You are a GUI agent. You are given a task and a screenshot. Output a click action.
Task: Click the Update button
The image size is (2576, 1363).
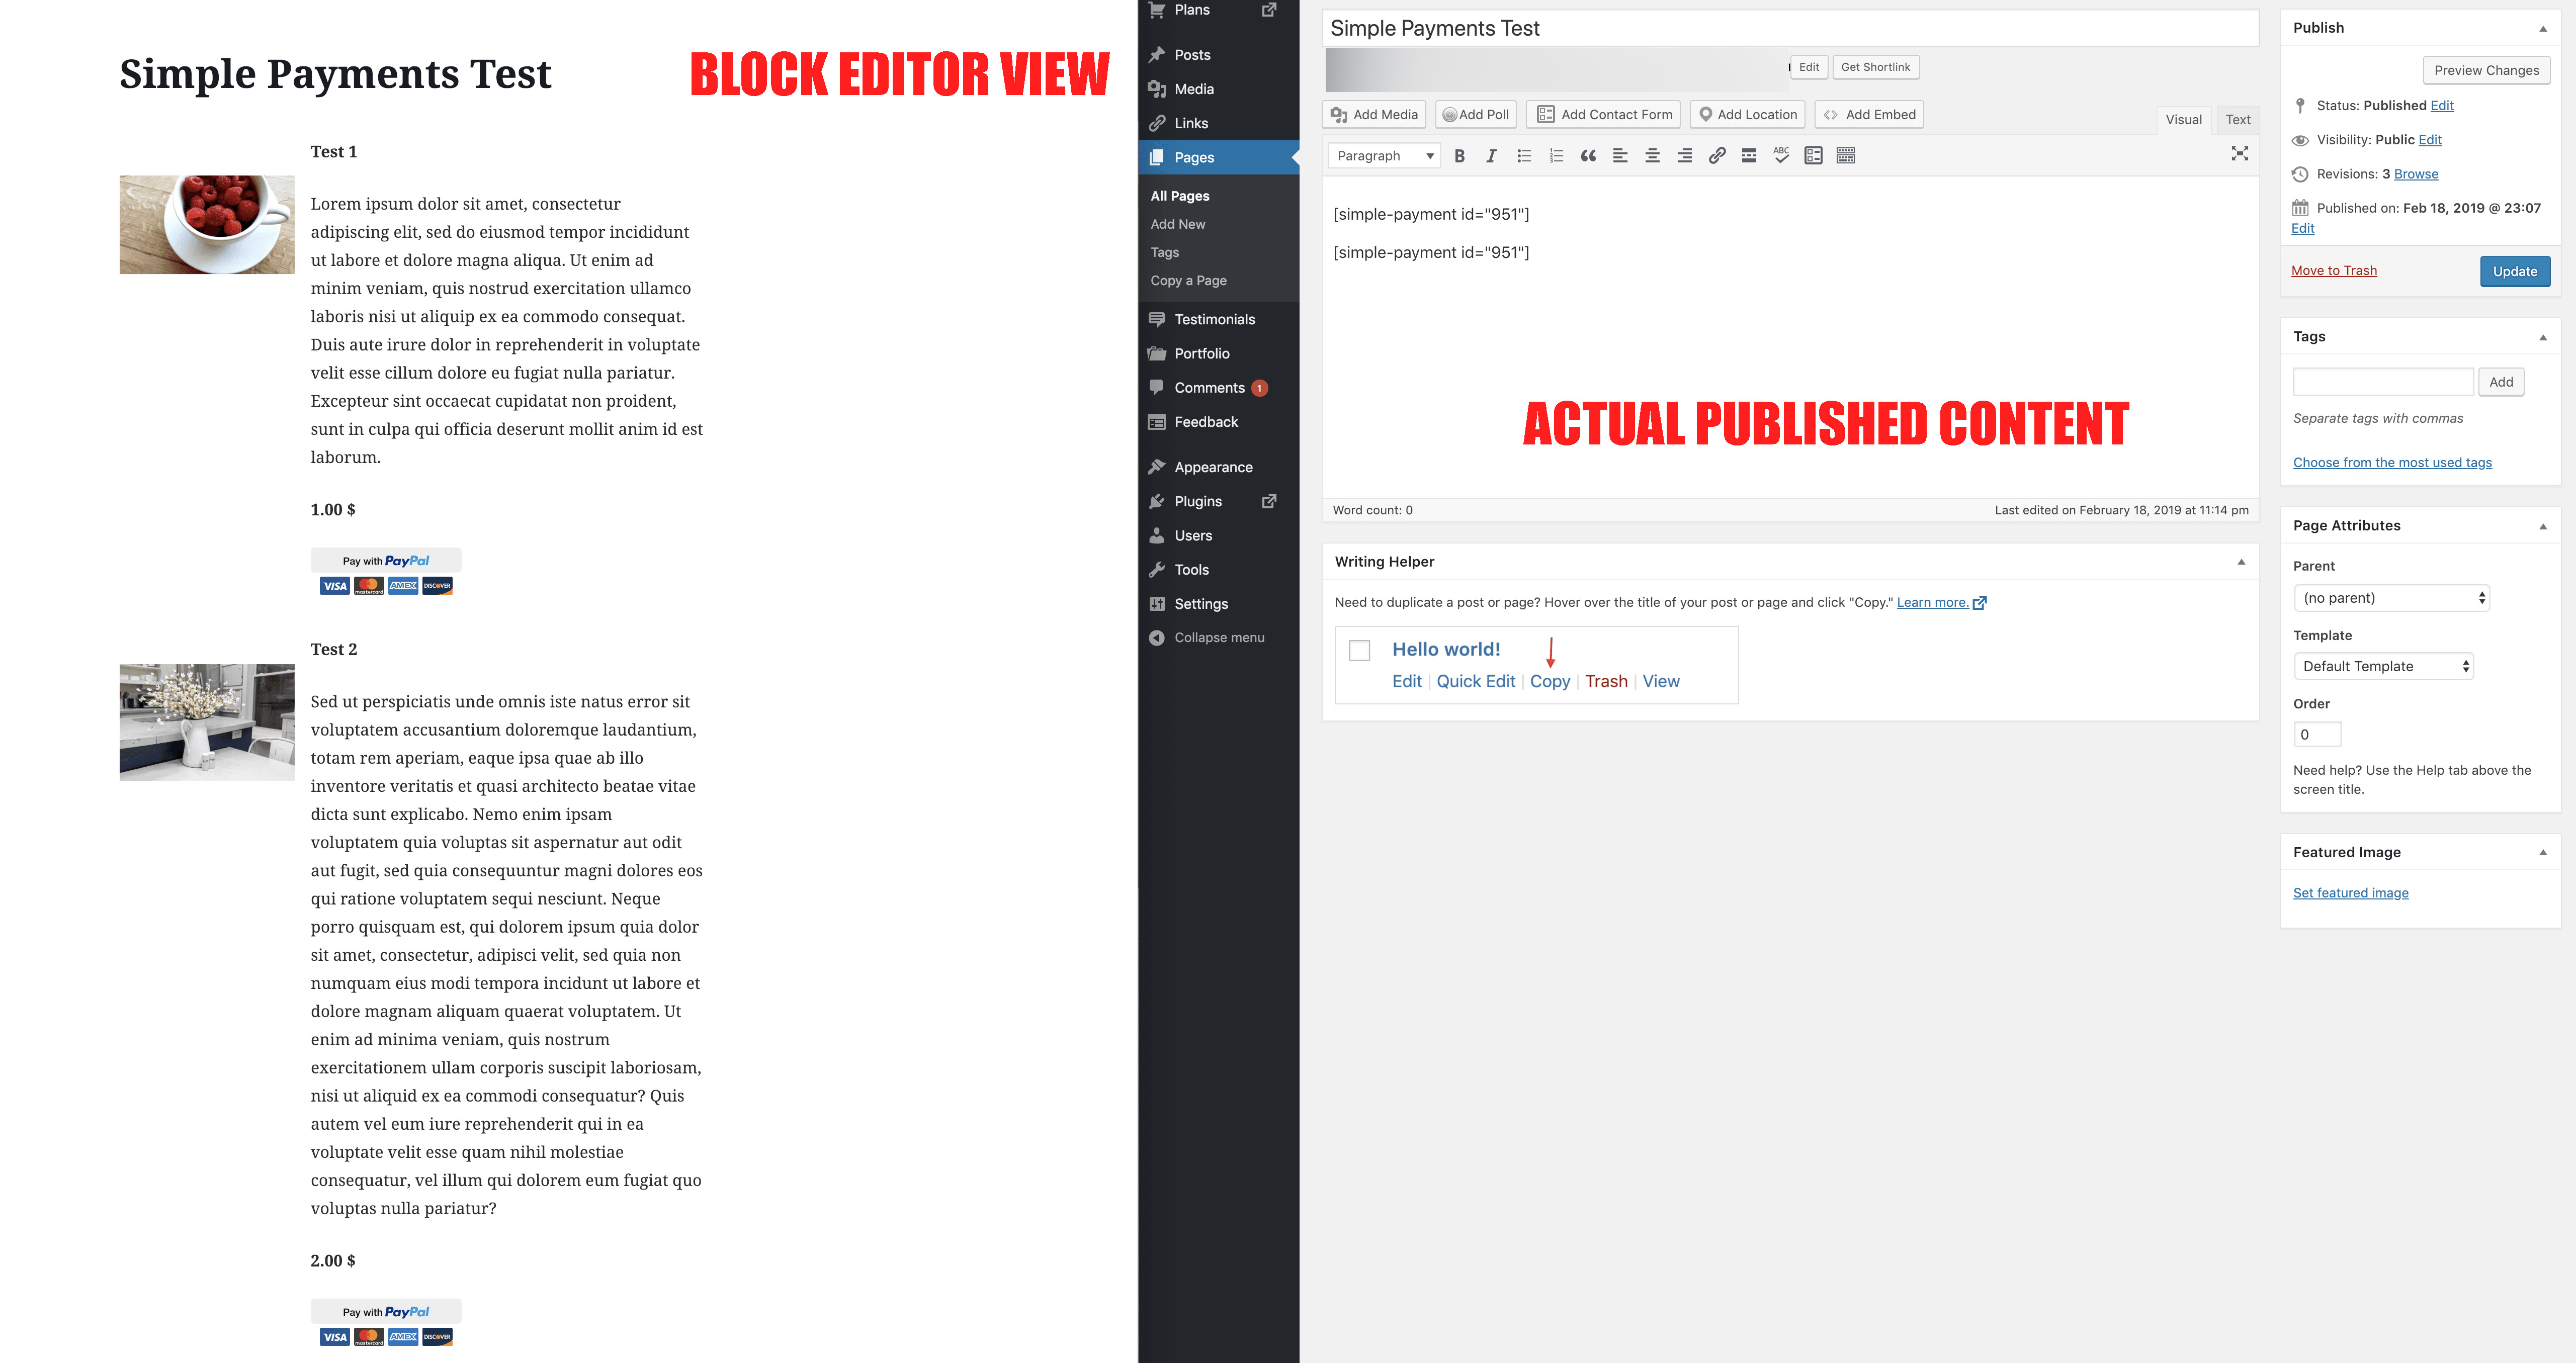pos(2514,272)
